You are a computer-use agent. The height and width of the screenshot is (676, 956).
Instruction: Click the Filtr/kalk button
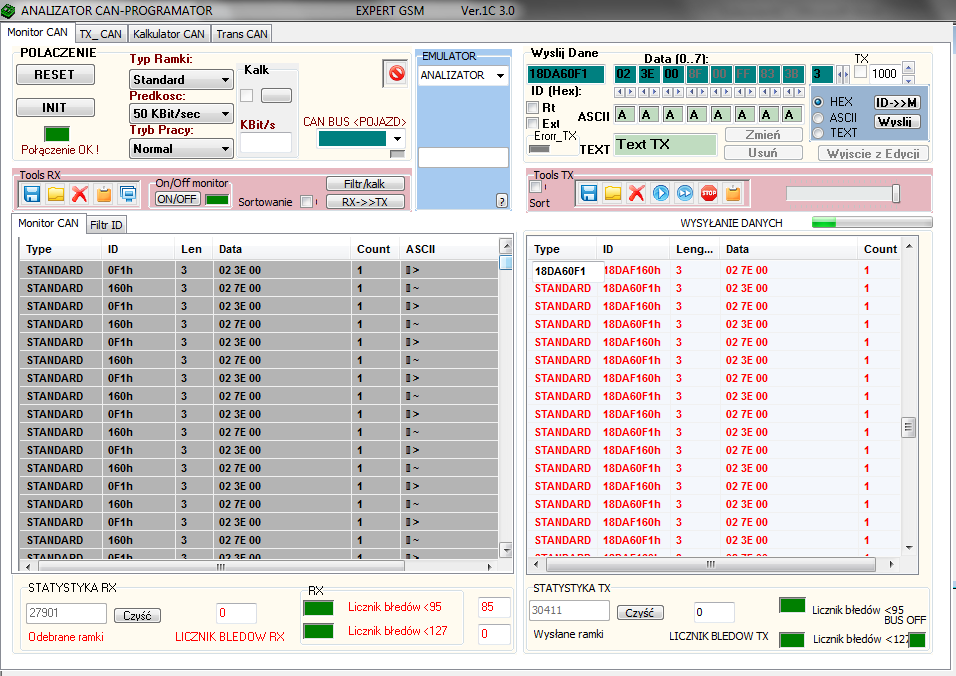point(365,183)
